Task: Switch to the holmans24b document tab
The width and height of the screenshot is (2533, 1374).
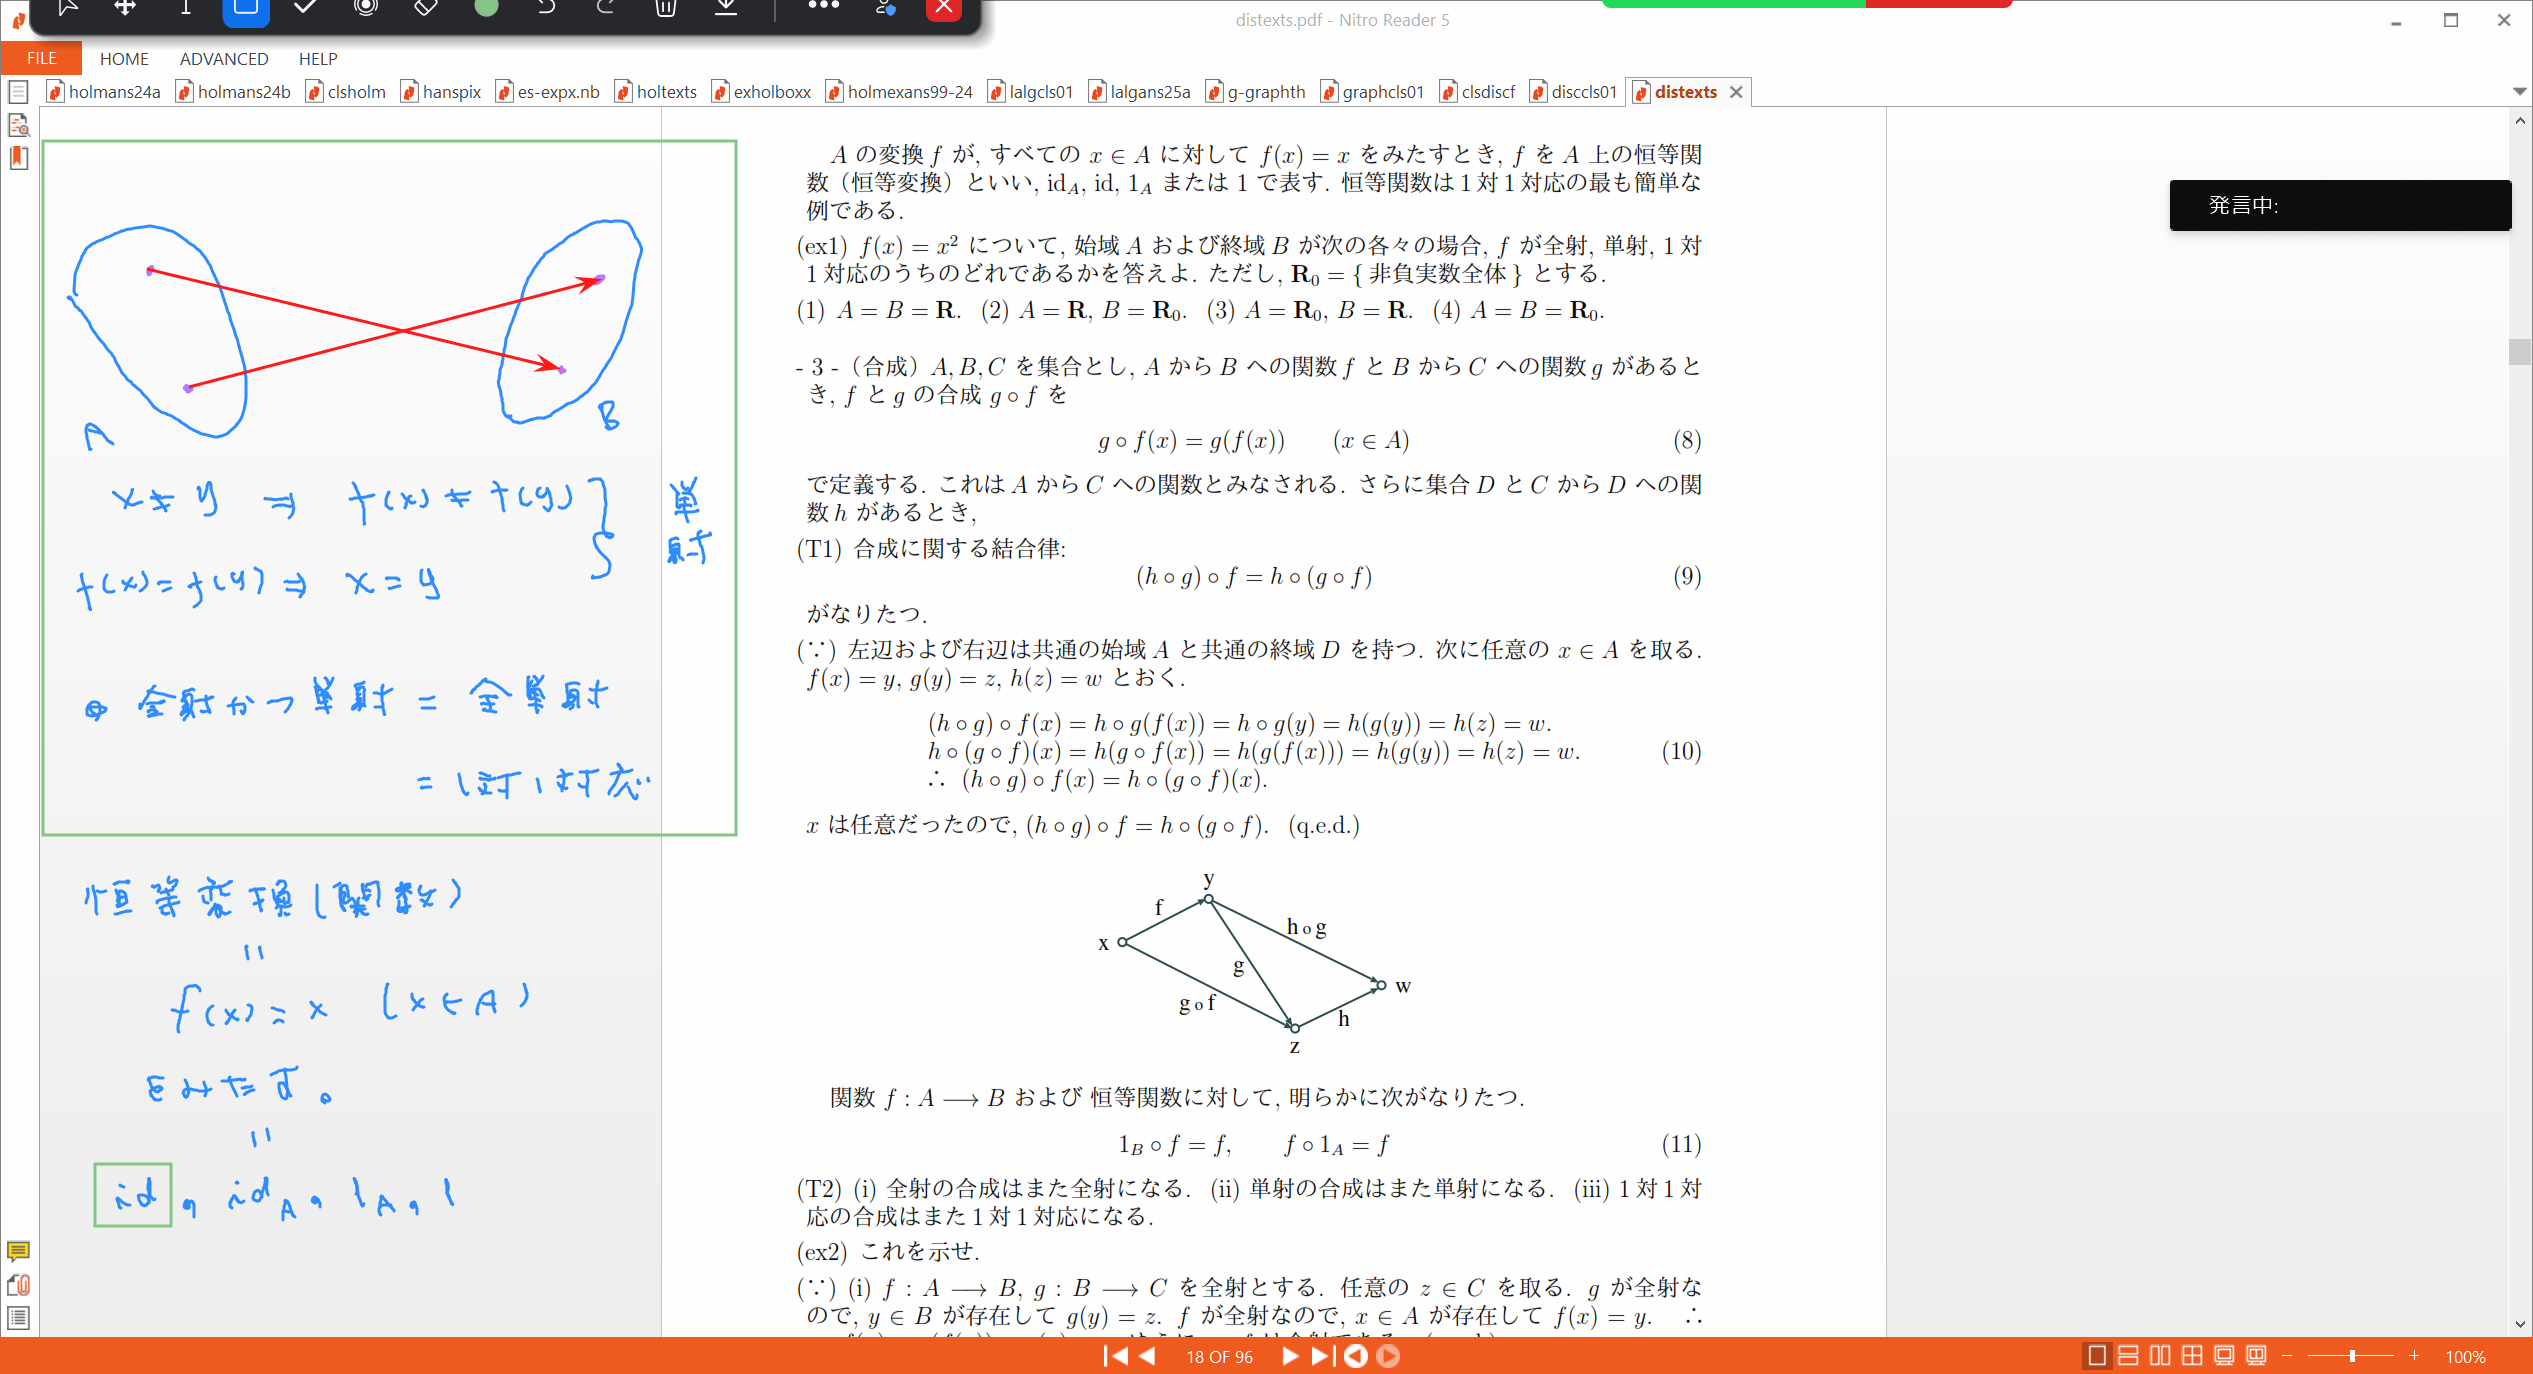Action: pyautogui.click(x=234, y=92)
